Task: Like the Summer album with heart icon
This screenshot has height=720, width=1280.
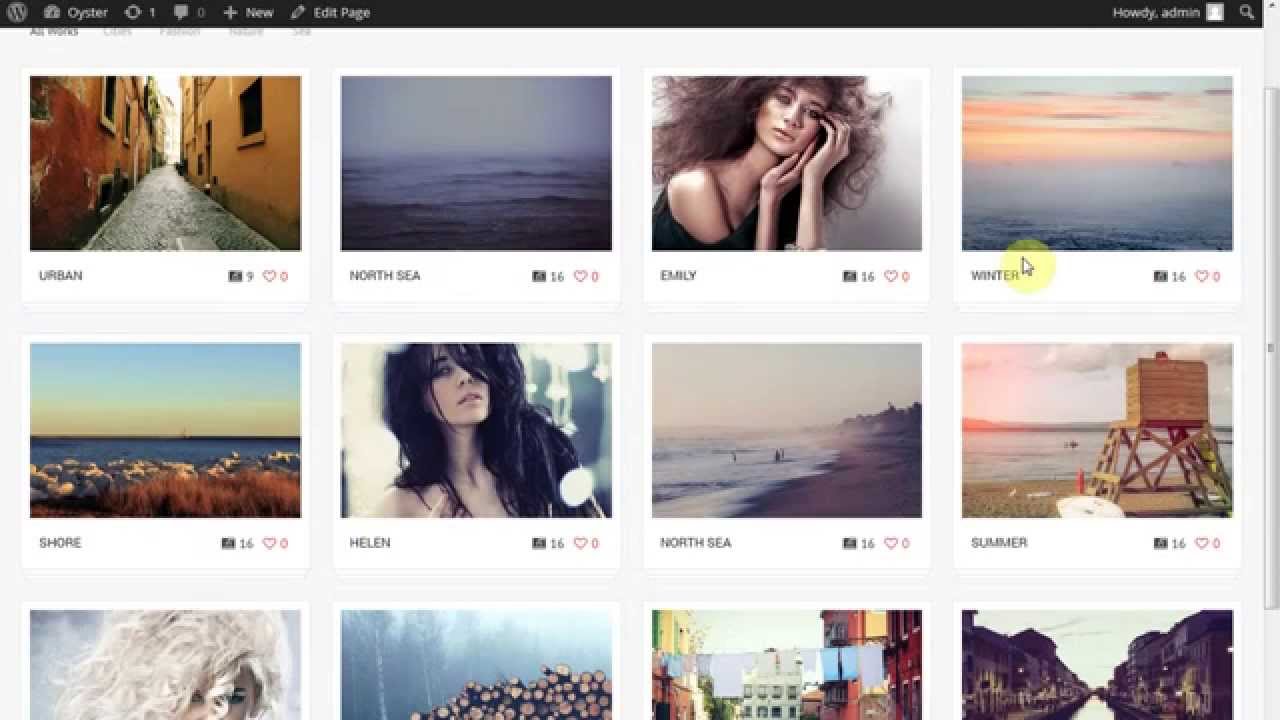Action: 1202,543
